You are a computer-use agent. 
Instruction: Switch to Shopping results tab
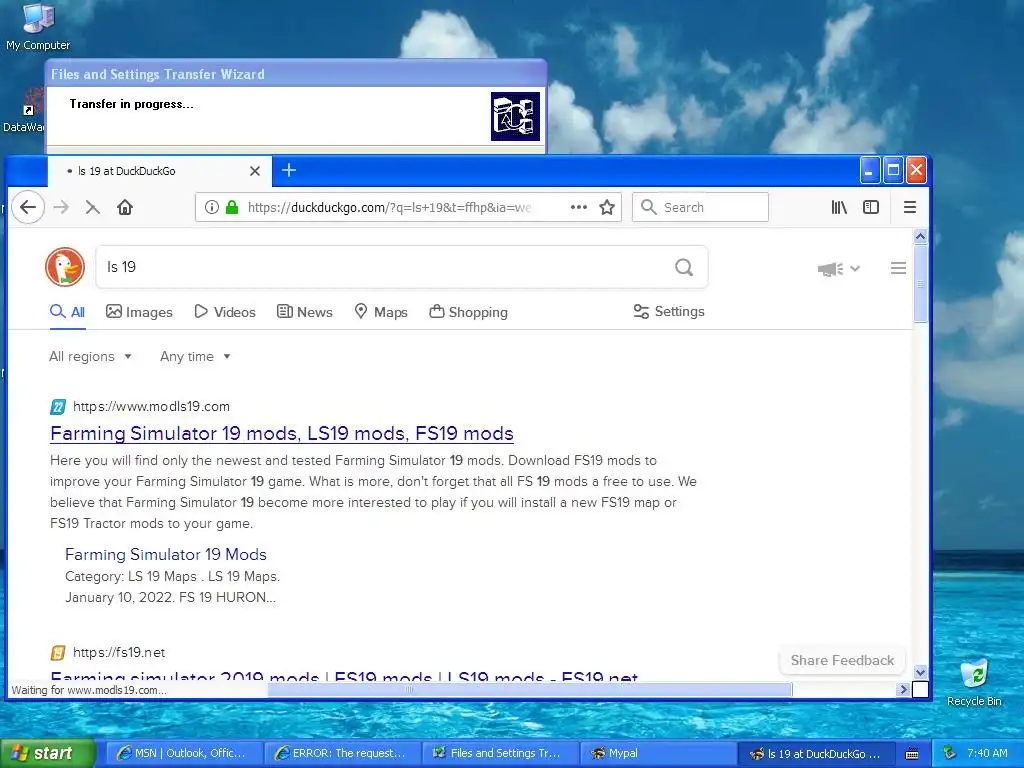[x=468, y=312]
